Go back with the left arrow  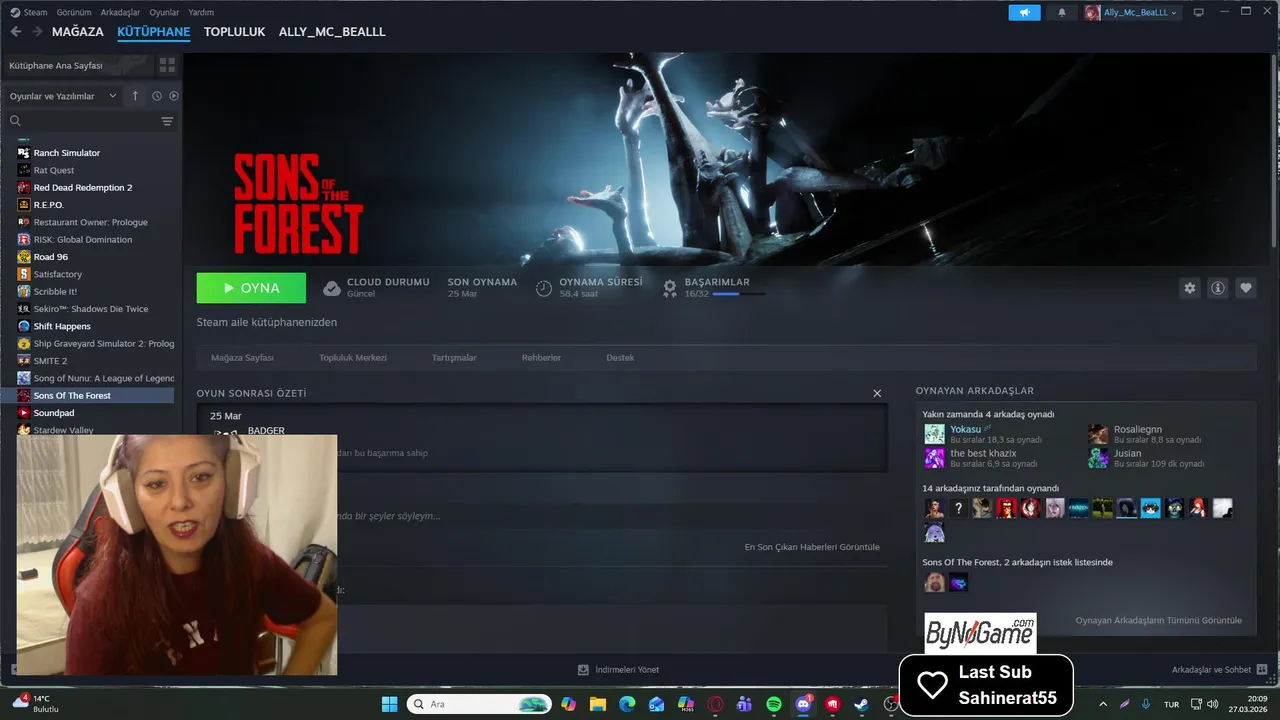click(16, 32)
